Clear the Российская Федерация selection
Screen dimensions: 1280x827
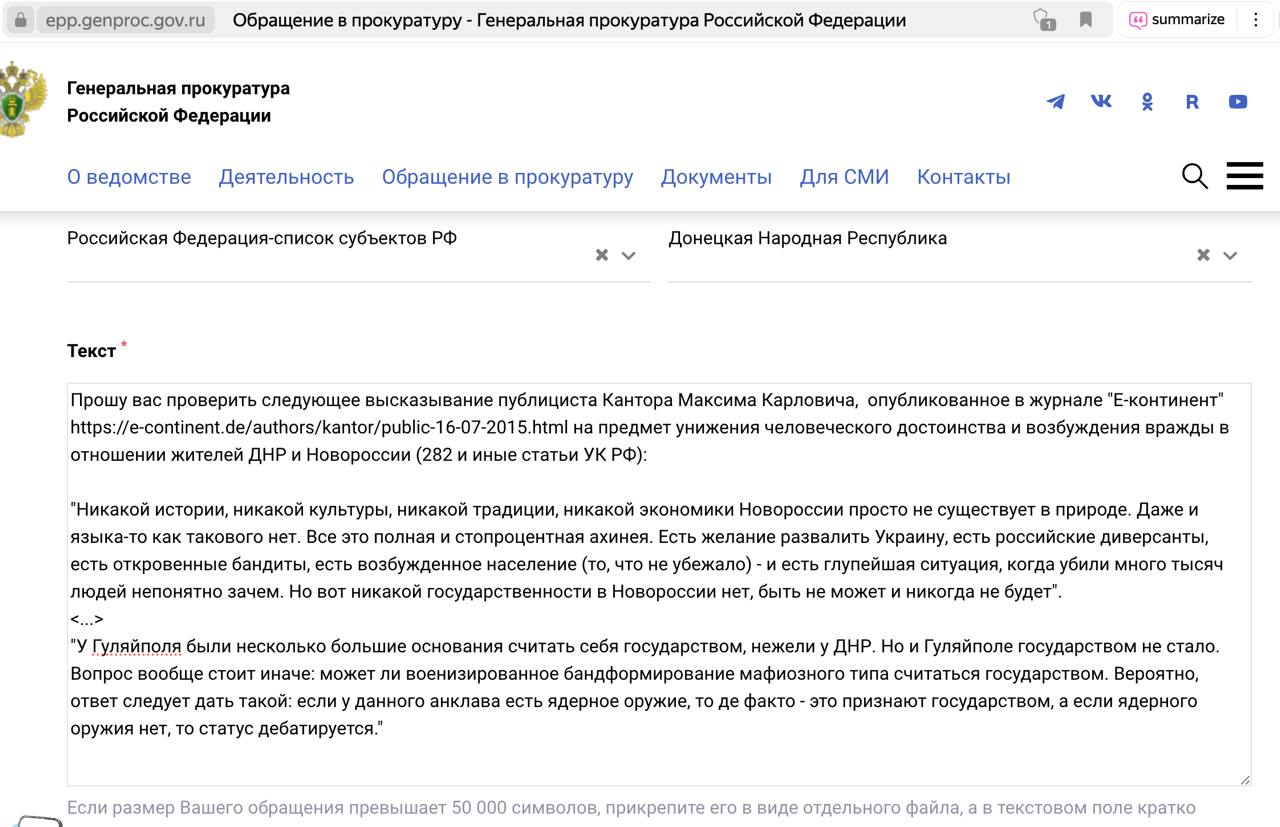click(602, 256)
